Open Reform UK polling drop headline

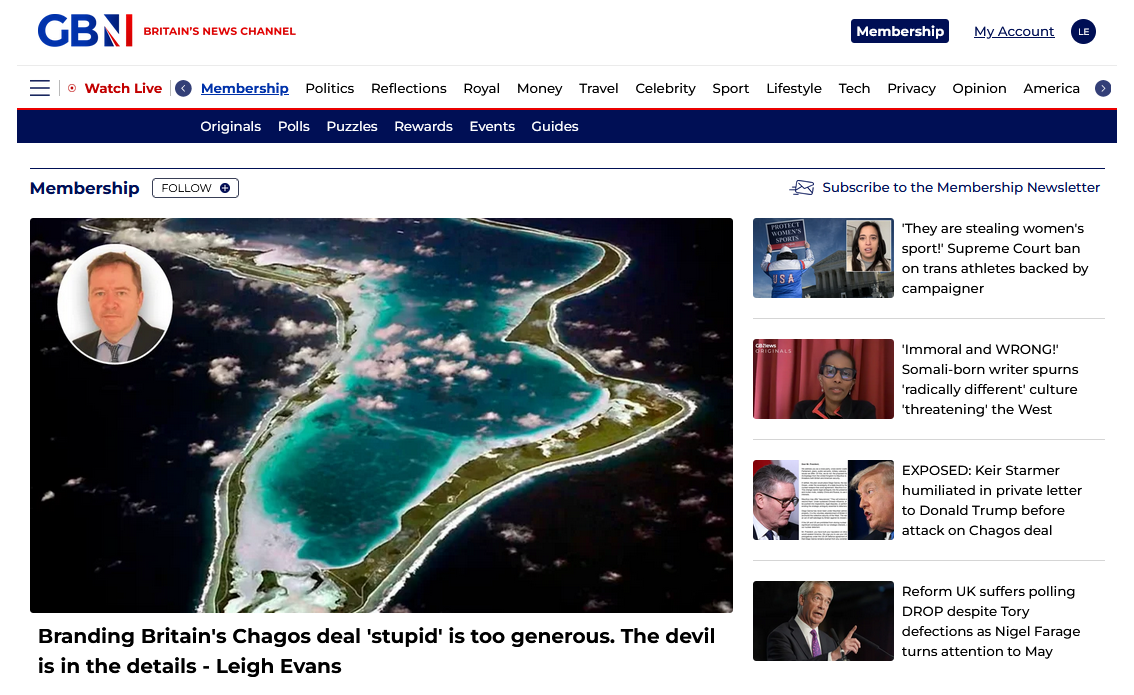click(x=990, y=621)
